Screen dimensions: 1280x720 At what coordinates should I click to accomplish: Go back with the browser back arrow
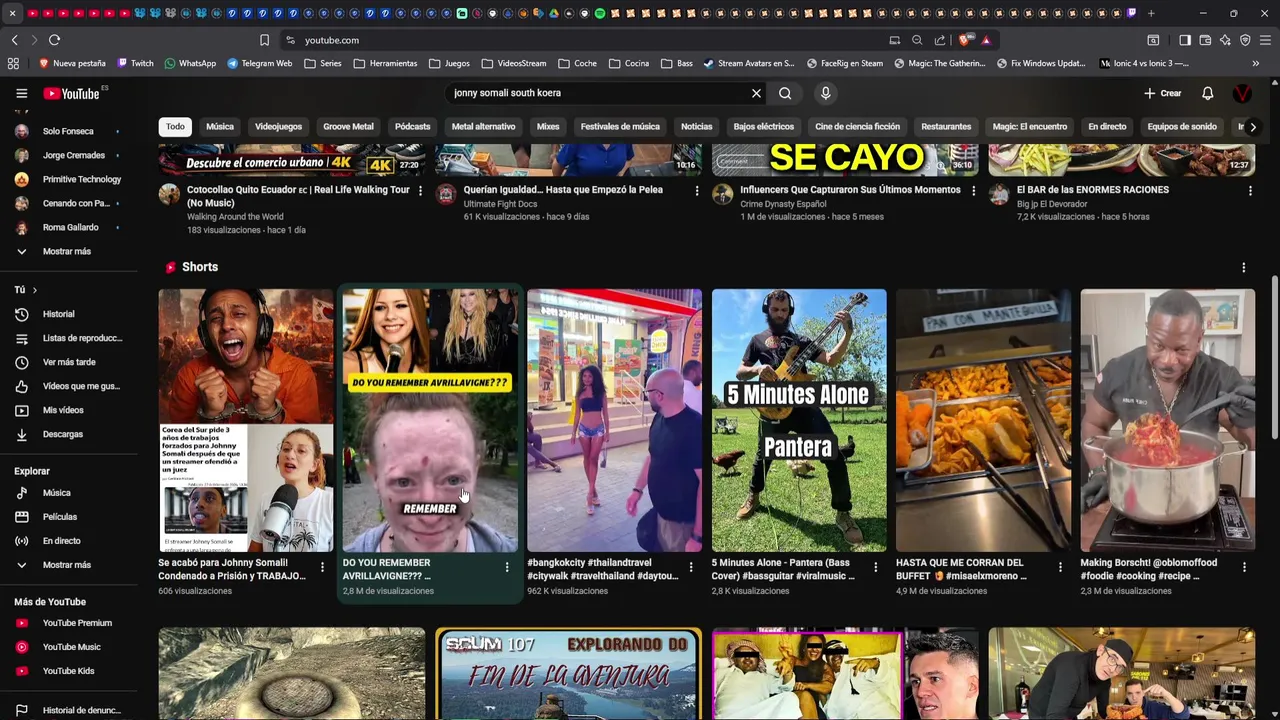pos(14,40)
